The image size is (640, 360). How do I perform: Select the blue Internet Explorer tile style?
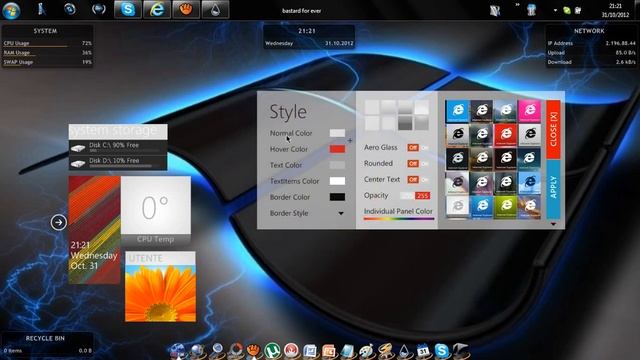458,111
